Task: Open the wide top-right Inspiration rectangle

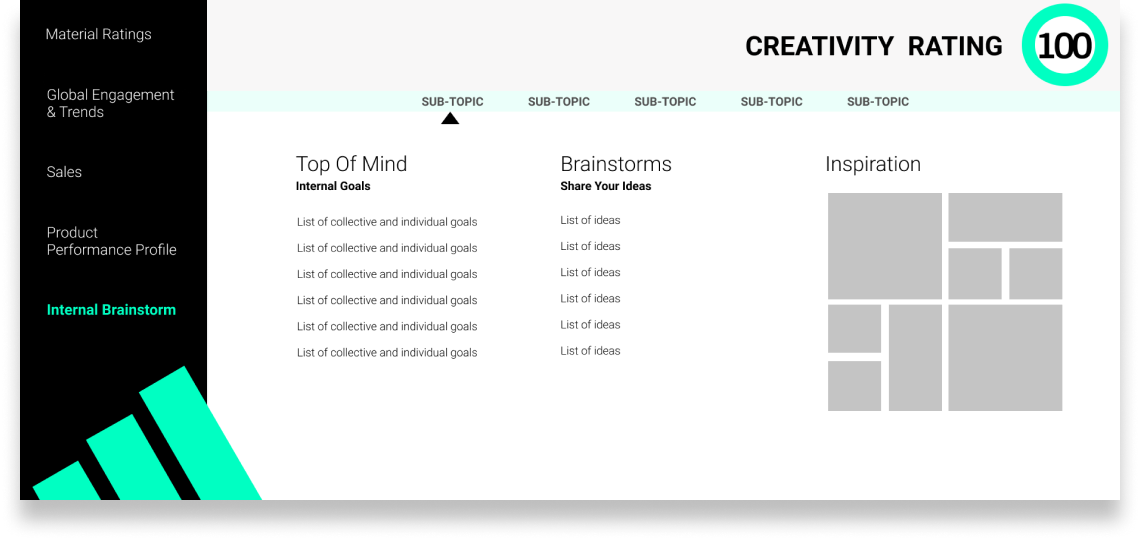Action: tap(1005, 217)
